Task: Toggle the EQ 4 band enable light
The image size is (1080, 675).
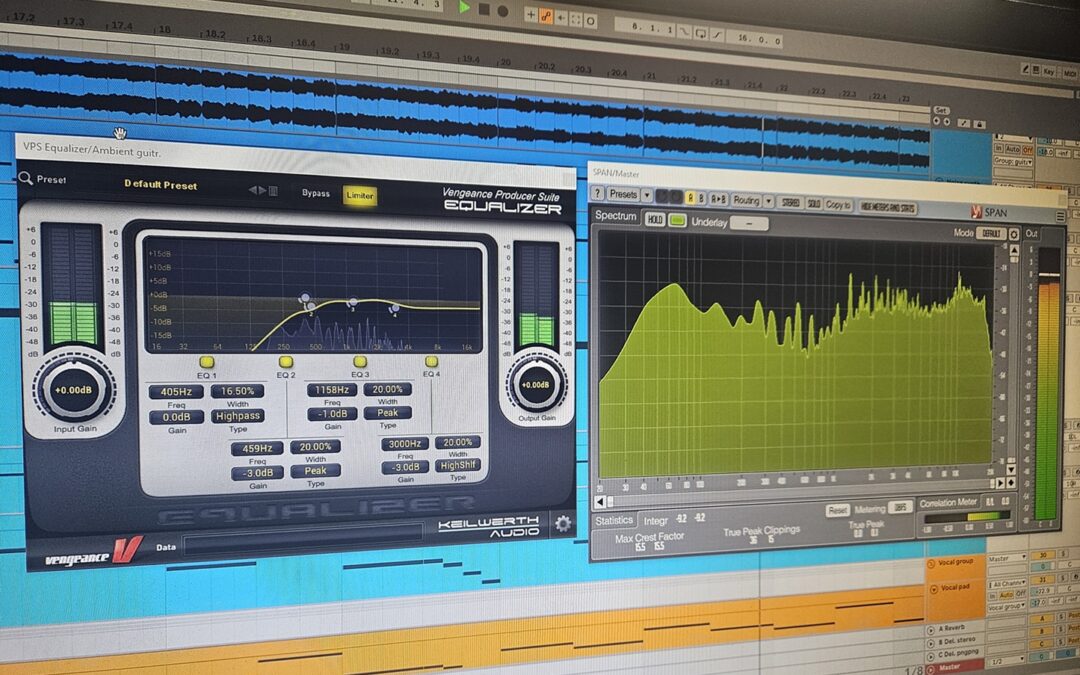Action: [431, 361]
